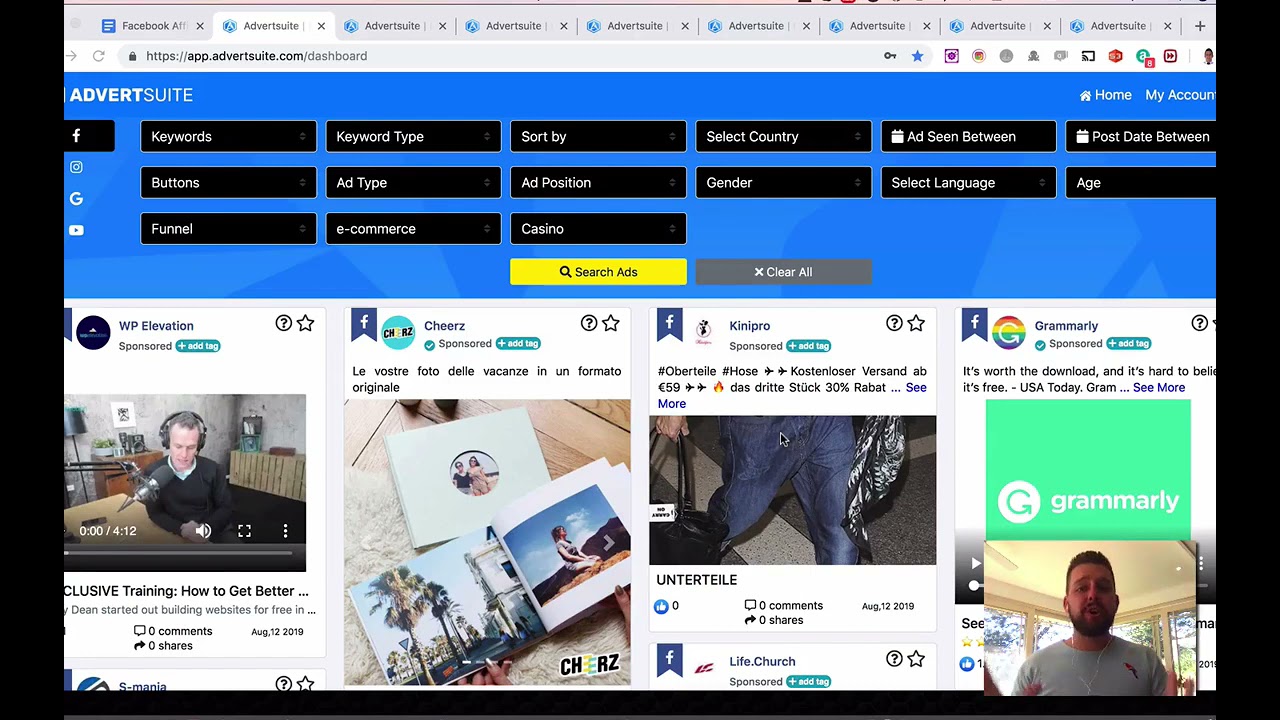Open the Select Language dropdown
The image size is (1280, 720).
coord(968,183)
